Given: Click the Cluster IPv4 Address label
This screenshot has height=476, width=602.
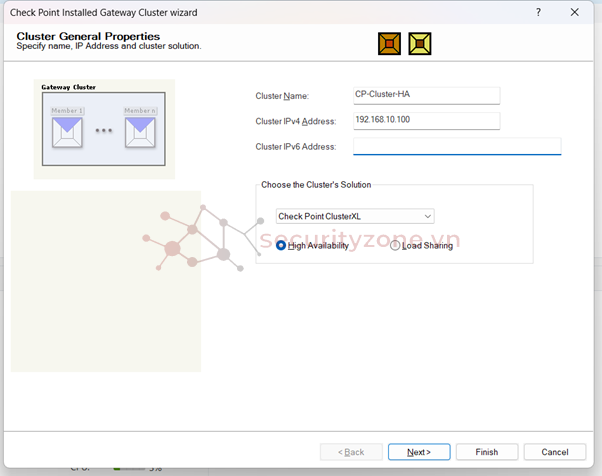Looking at the screenshot, I should pyautogui.click(x=296, y=121).
